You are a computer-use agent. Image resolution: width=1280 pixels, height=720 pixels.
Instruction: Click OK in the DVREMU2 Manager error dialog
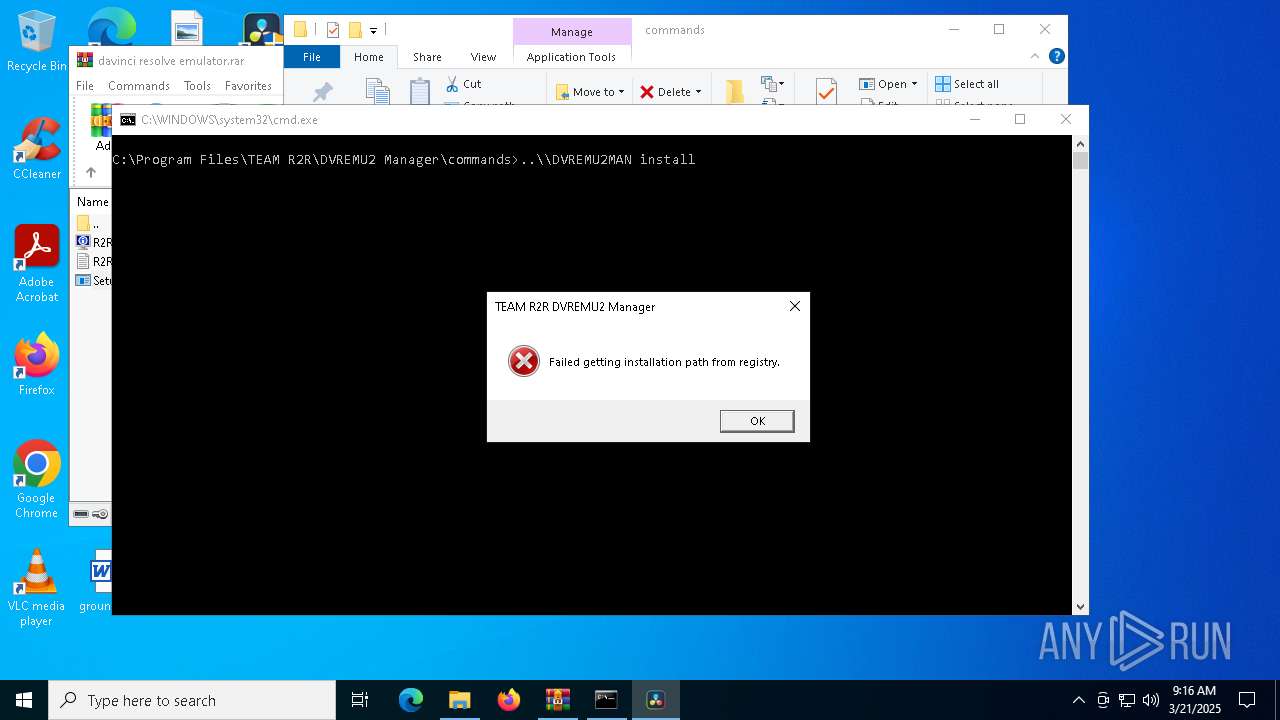click(757, 421)
